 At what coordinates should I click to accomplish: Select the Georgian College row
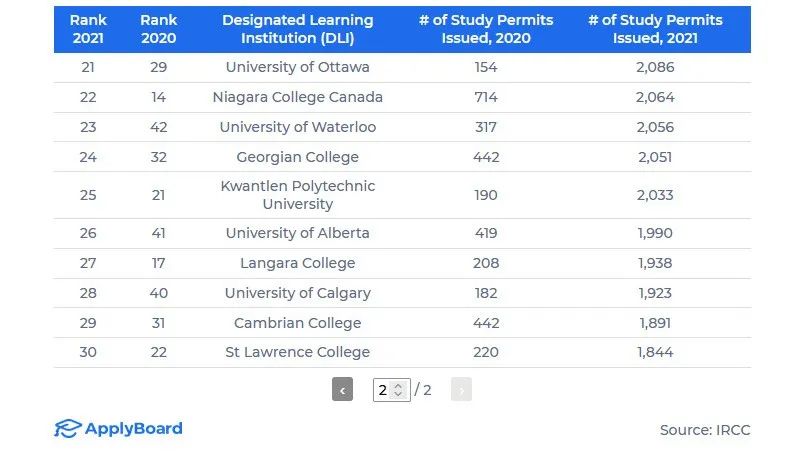click(297, 157)
